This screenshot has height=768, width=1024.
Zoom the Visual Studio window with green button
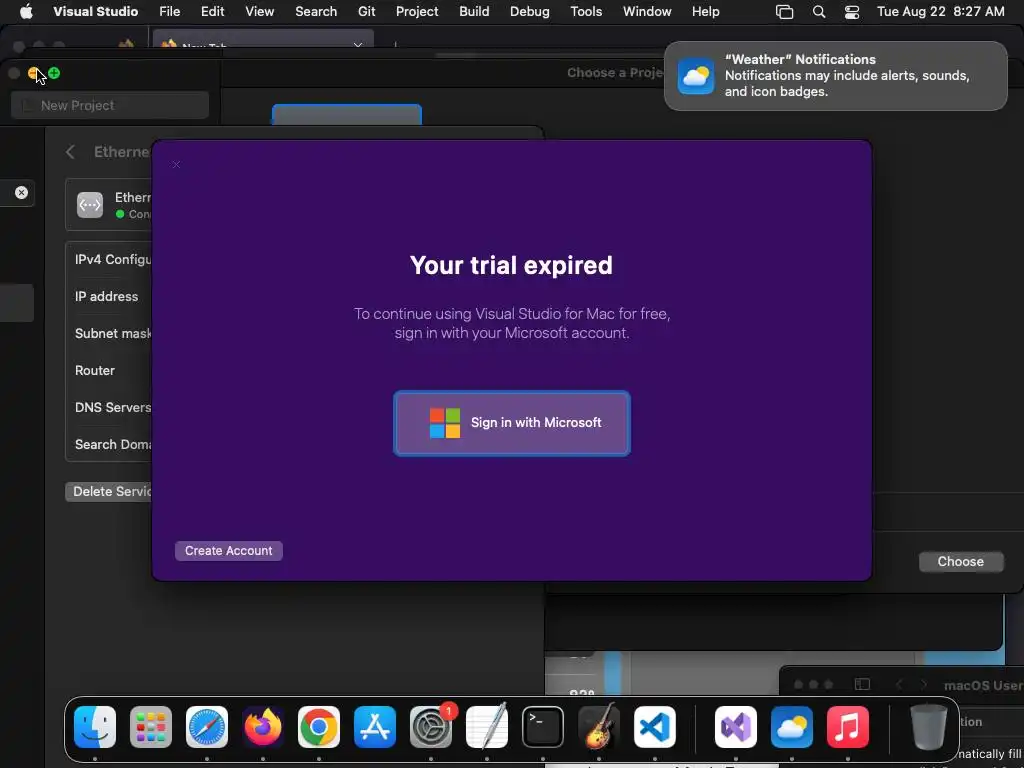[54, 73]
